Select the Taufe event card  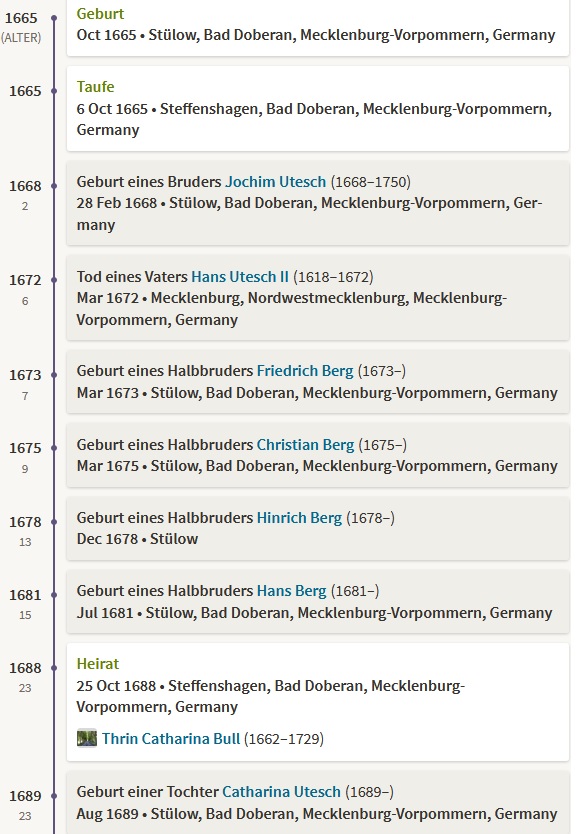318,109
